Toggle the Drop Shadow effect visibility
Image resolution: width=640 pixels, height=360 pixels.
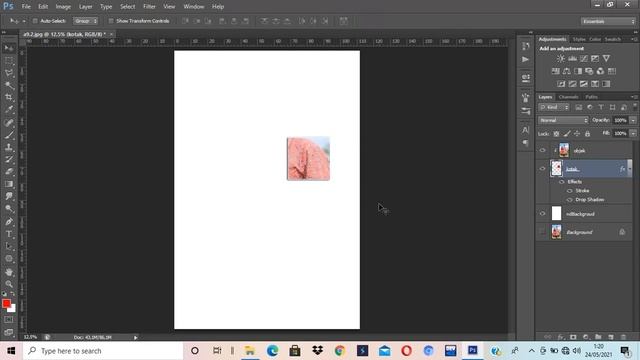(570, 200)
